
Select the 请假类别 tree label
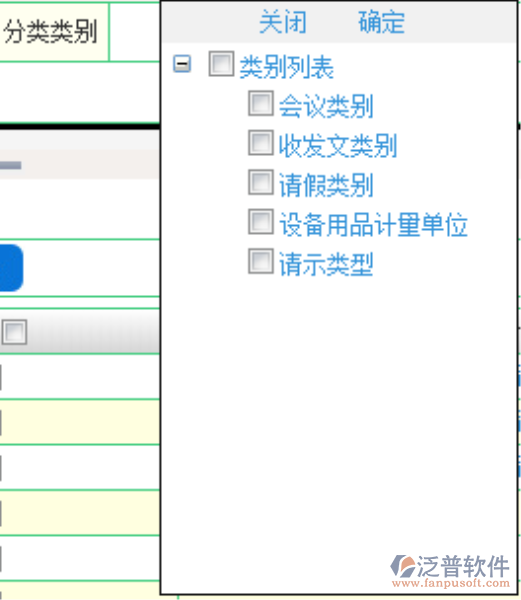326,185
